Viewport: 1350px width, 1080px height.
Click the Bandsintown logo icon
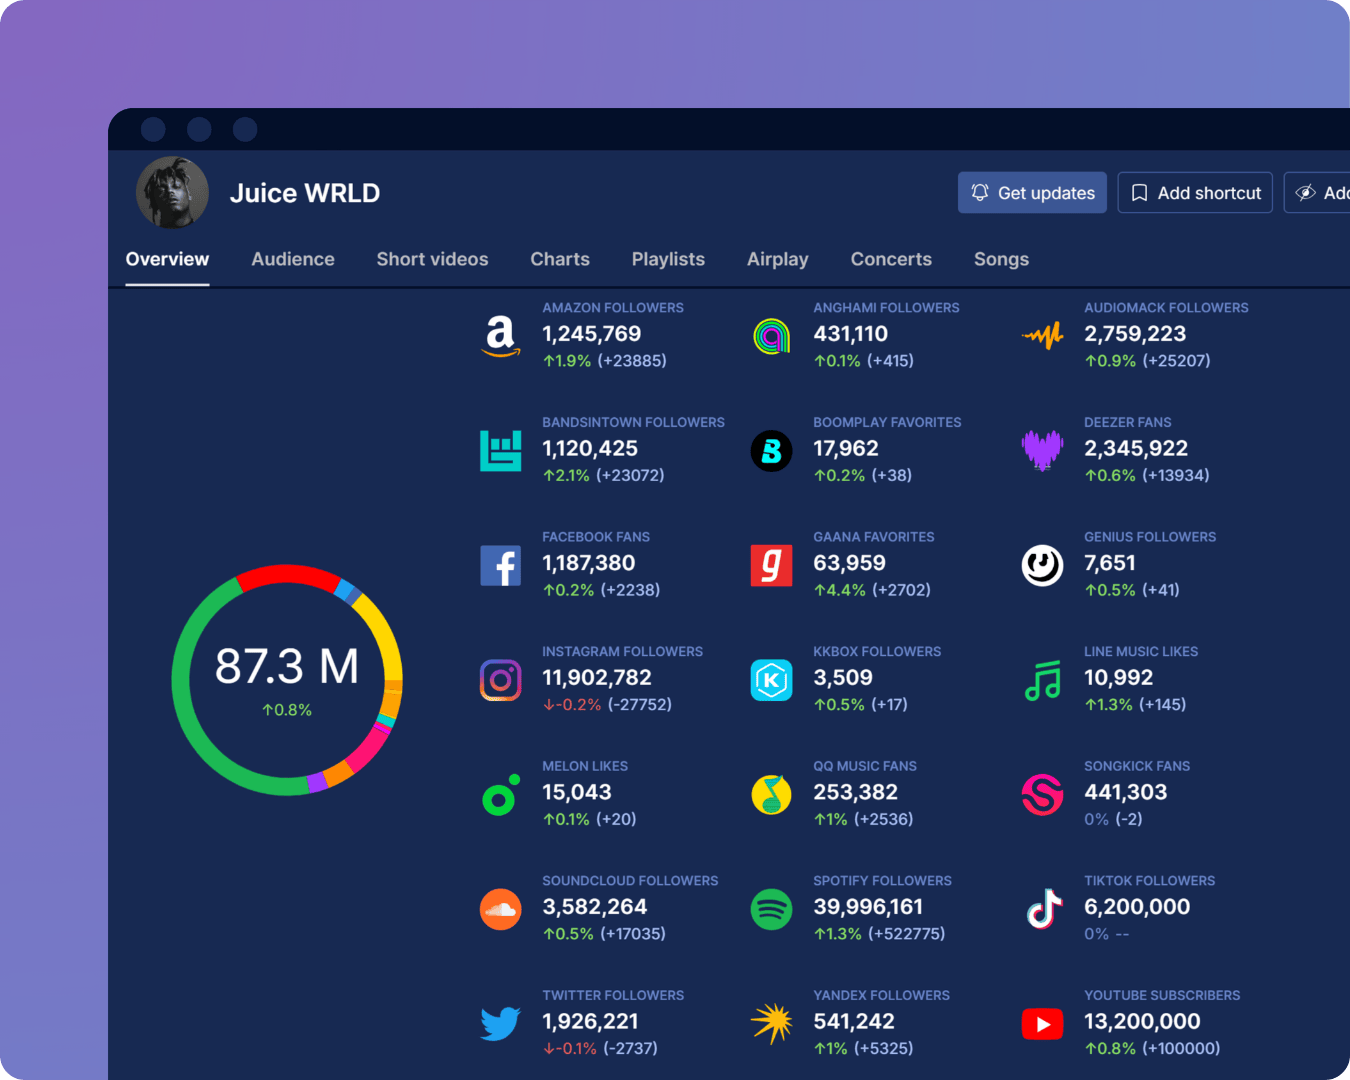501,451
